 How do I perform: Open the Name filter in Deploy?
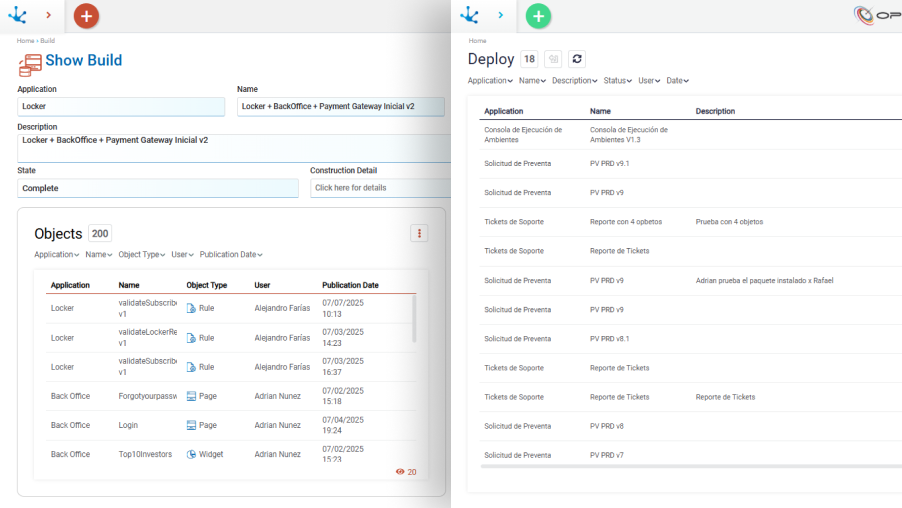pyautogui.click(x=532, y=81)
